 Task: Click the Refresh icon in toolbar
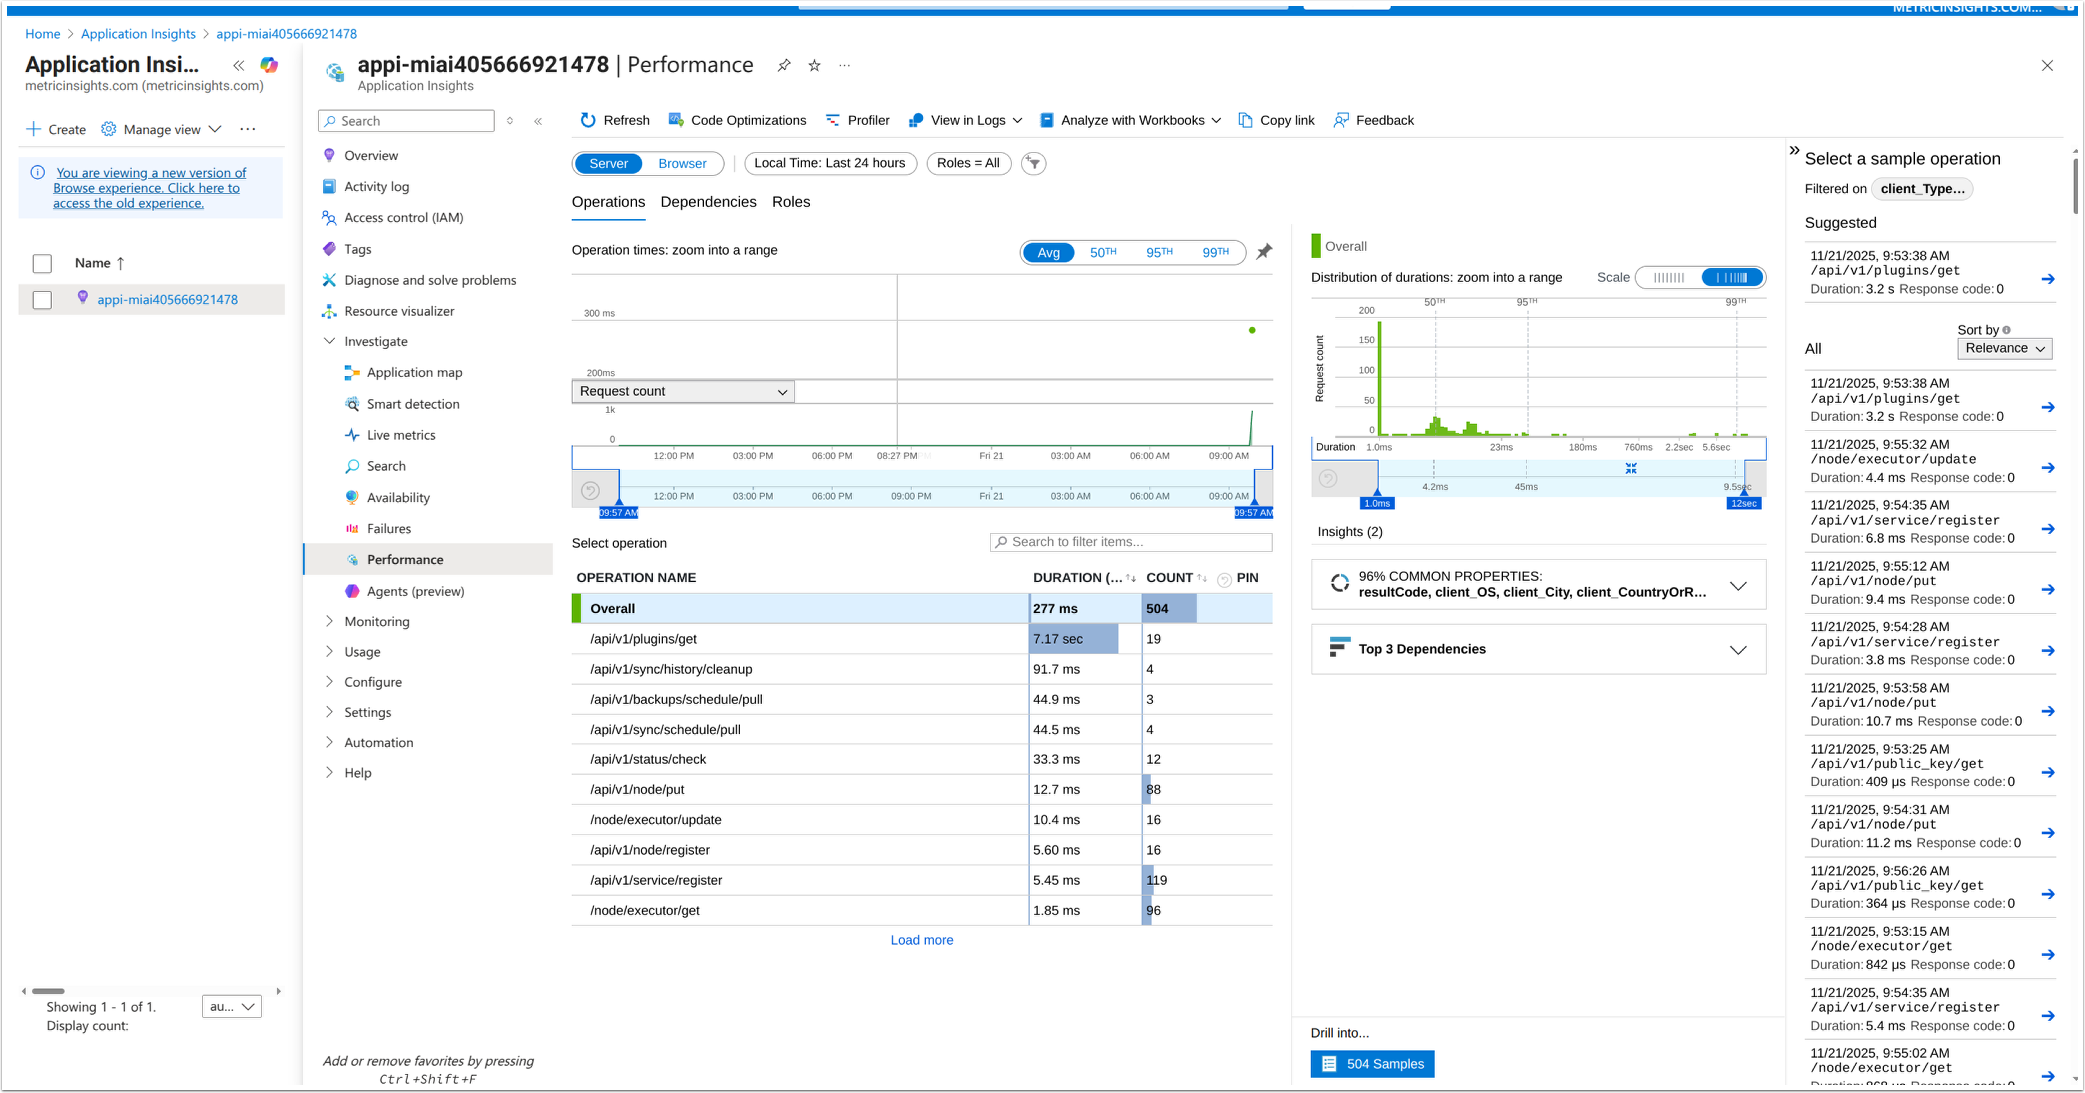(x=588, y=120)
